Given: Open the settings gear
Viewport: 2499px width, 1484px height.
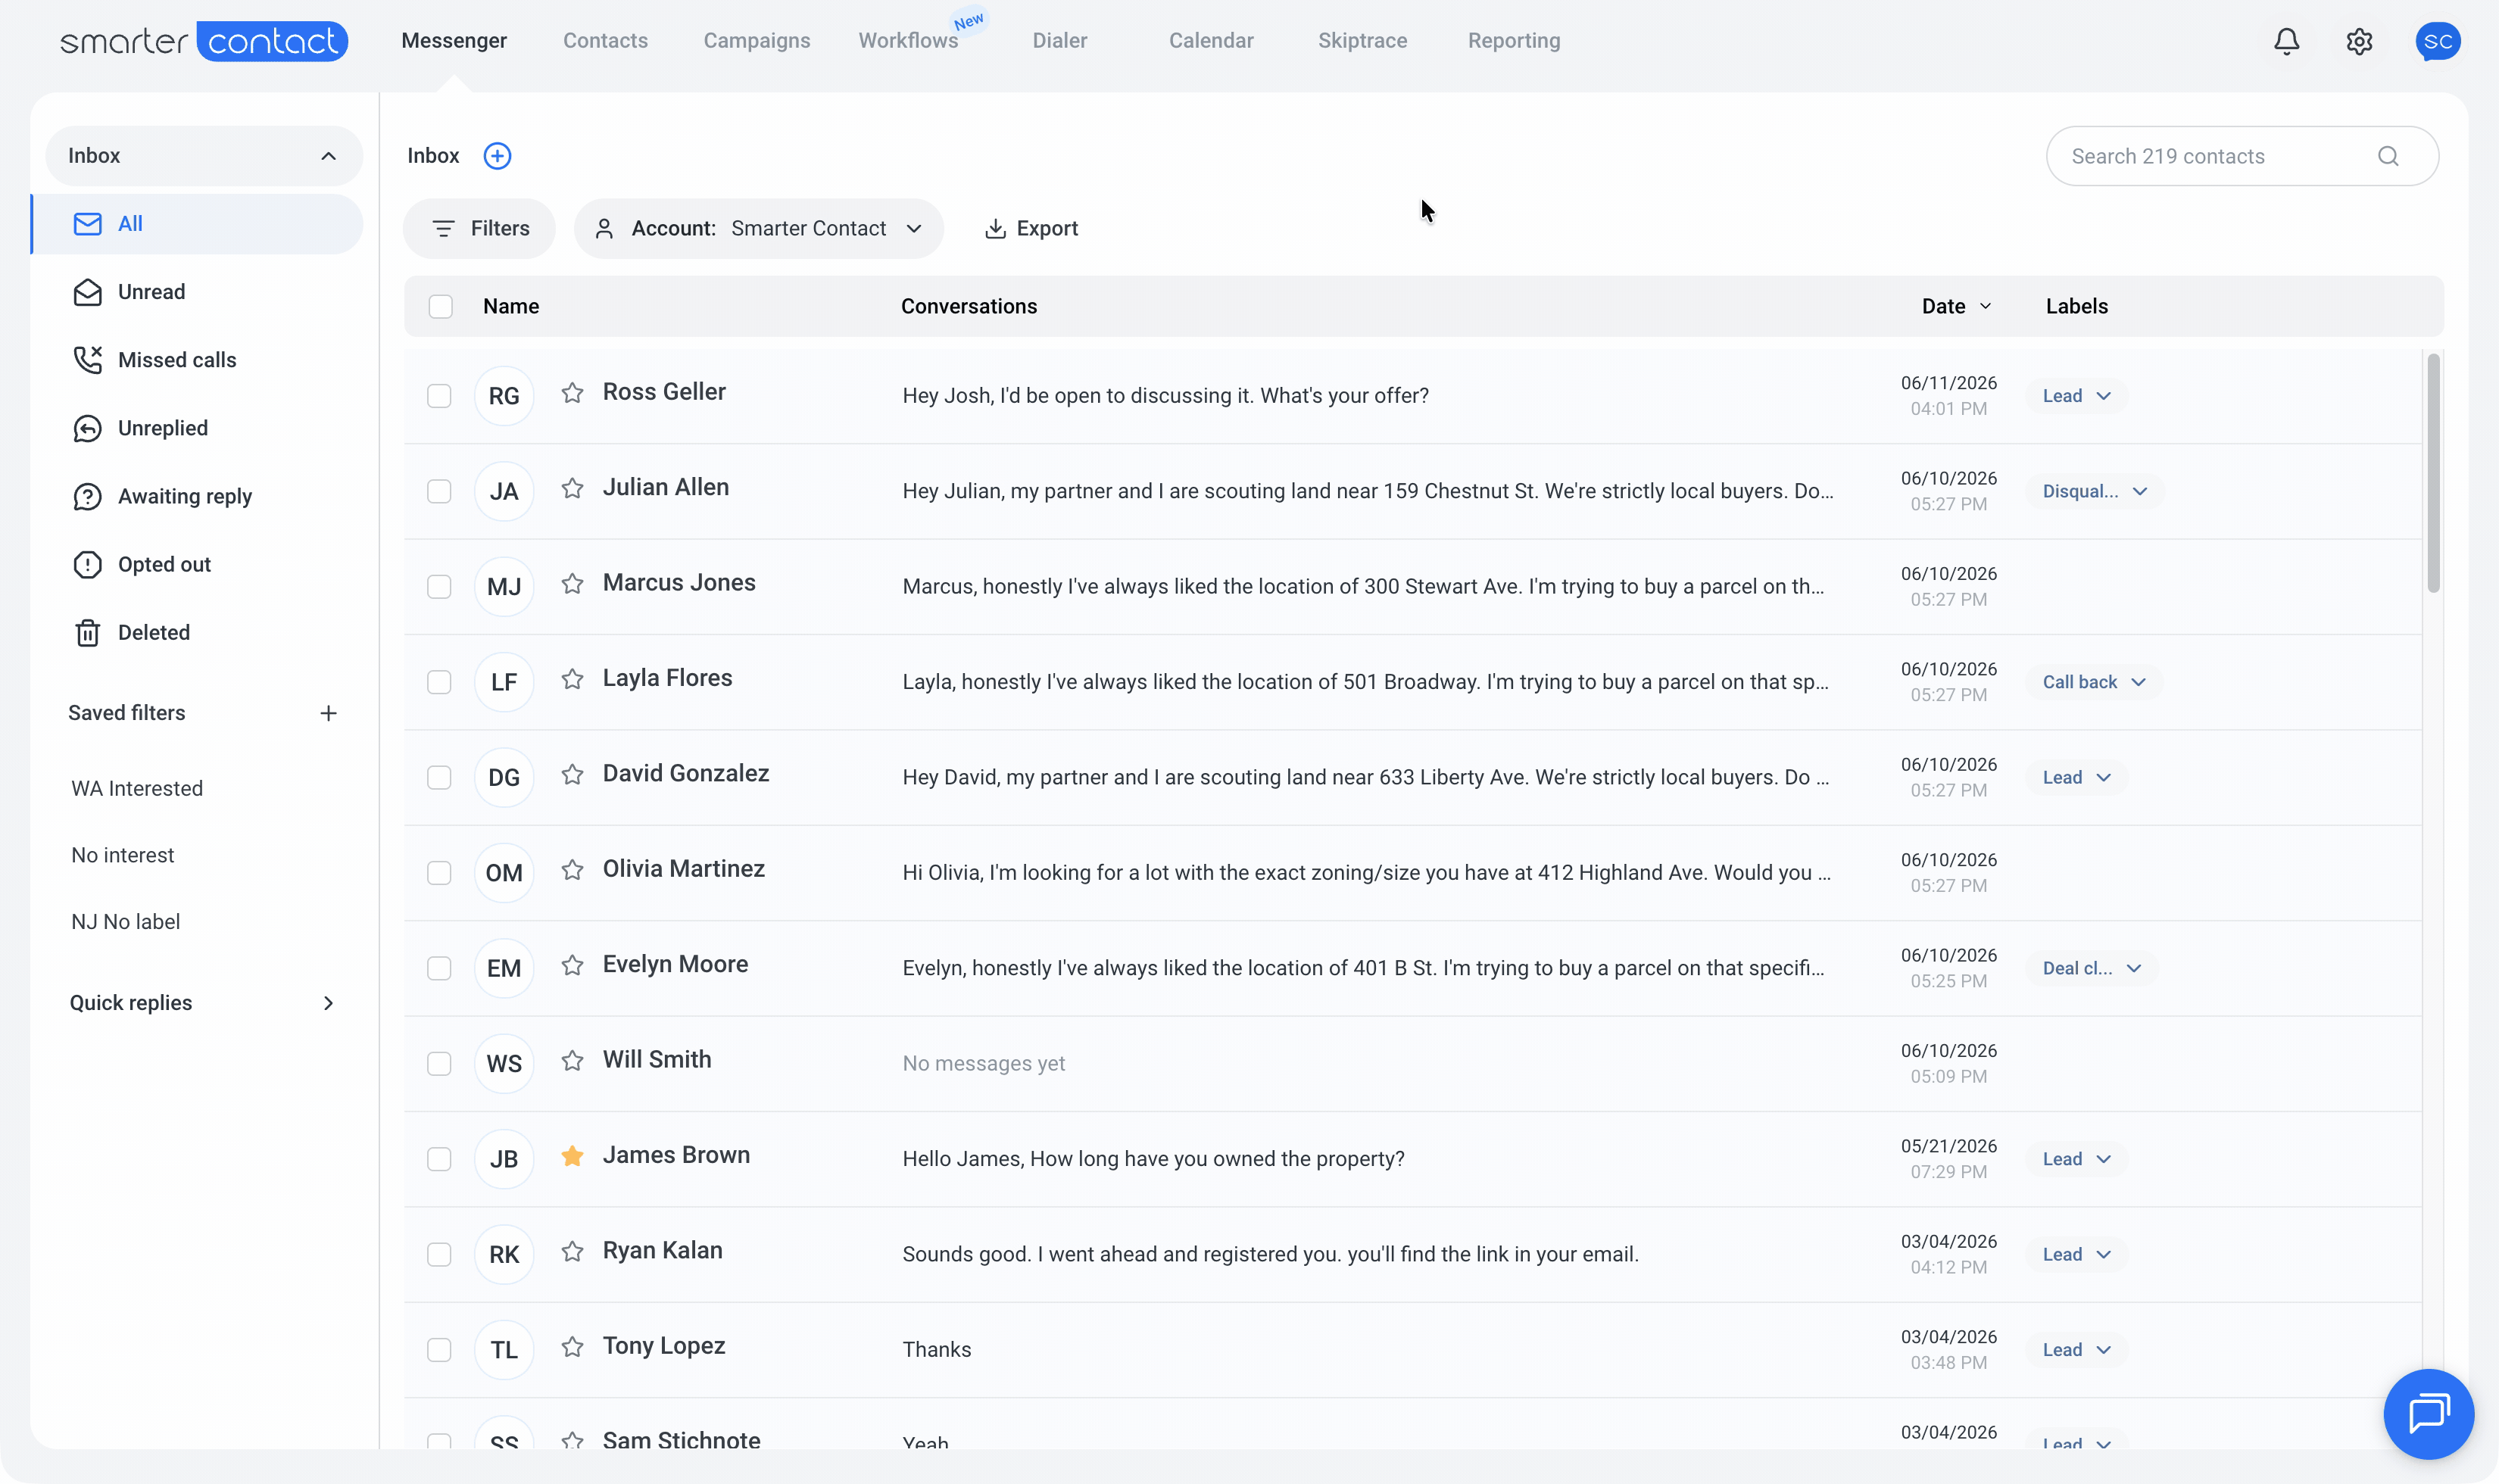Looking at the screenshot, I should pos(2359,41).
